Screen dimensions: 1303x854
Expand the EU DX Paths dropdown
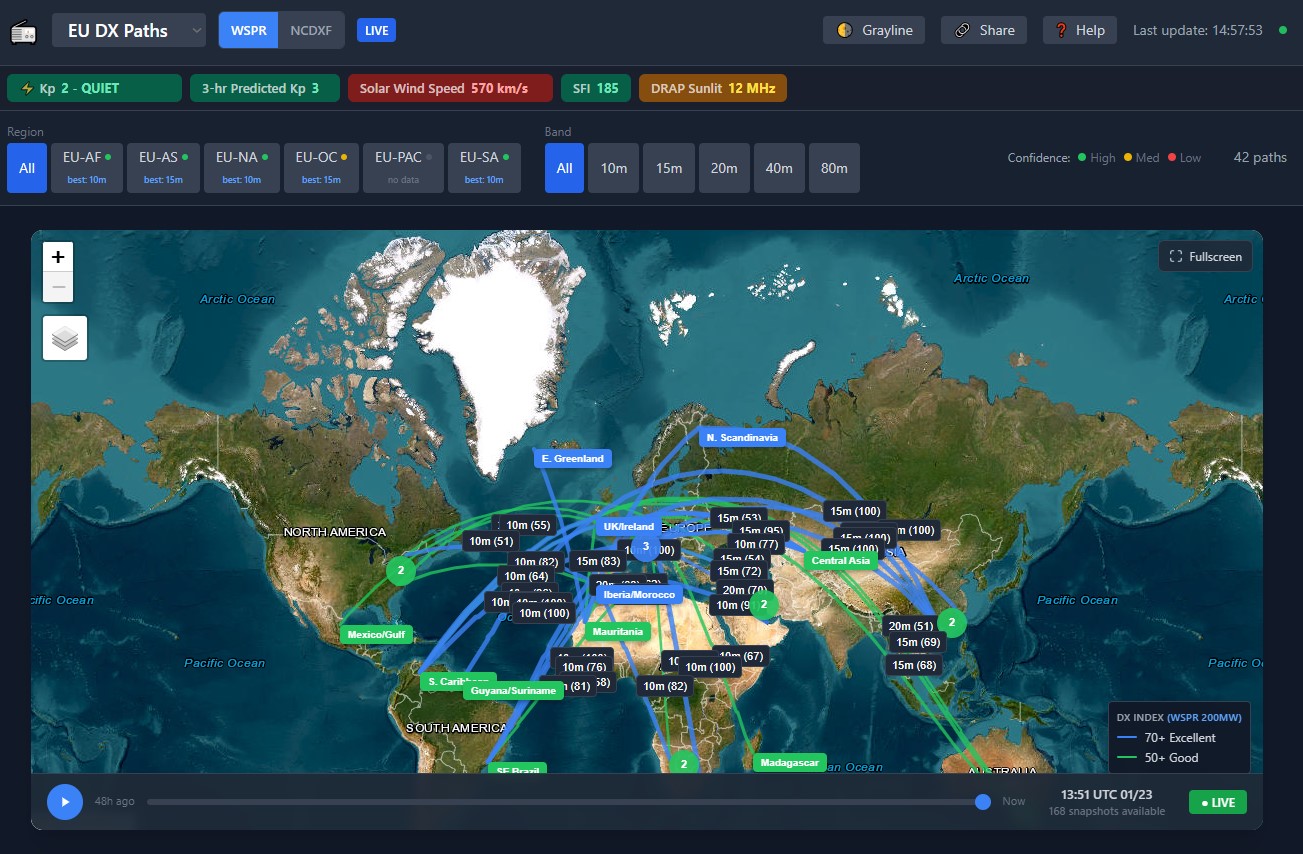129,30
